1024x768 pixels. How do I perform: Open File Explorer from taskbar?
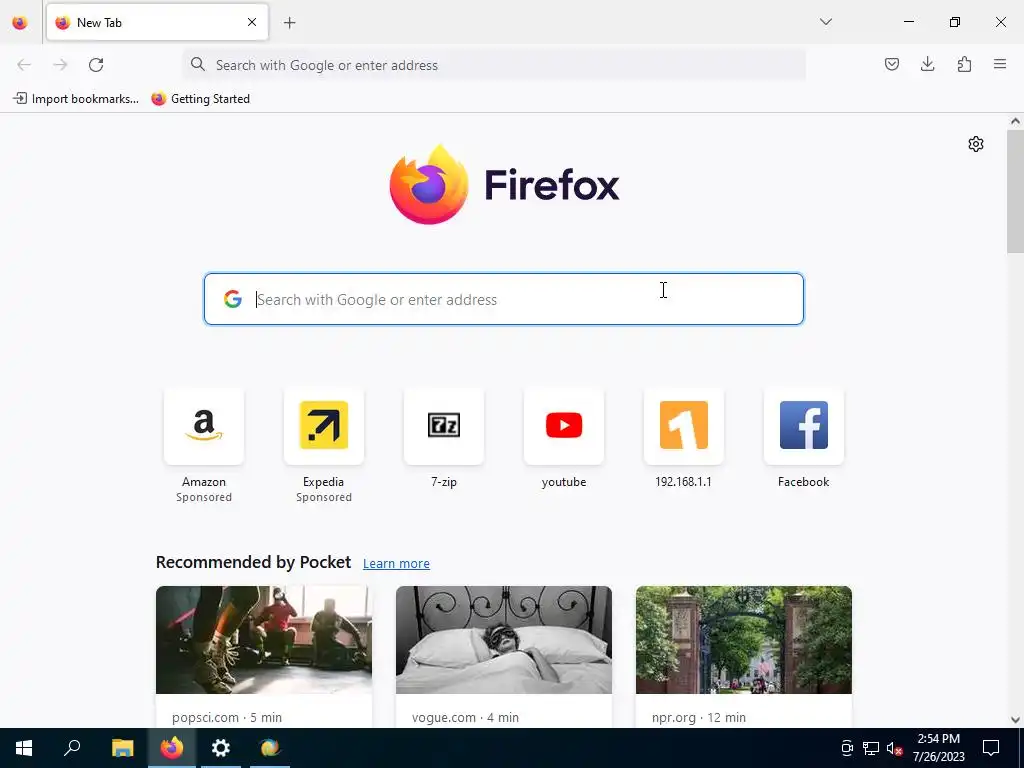(122, 748)
